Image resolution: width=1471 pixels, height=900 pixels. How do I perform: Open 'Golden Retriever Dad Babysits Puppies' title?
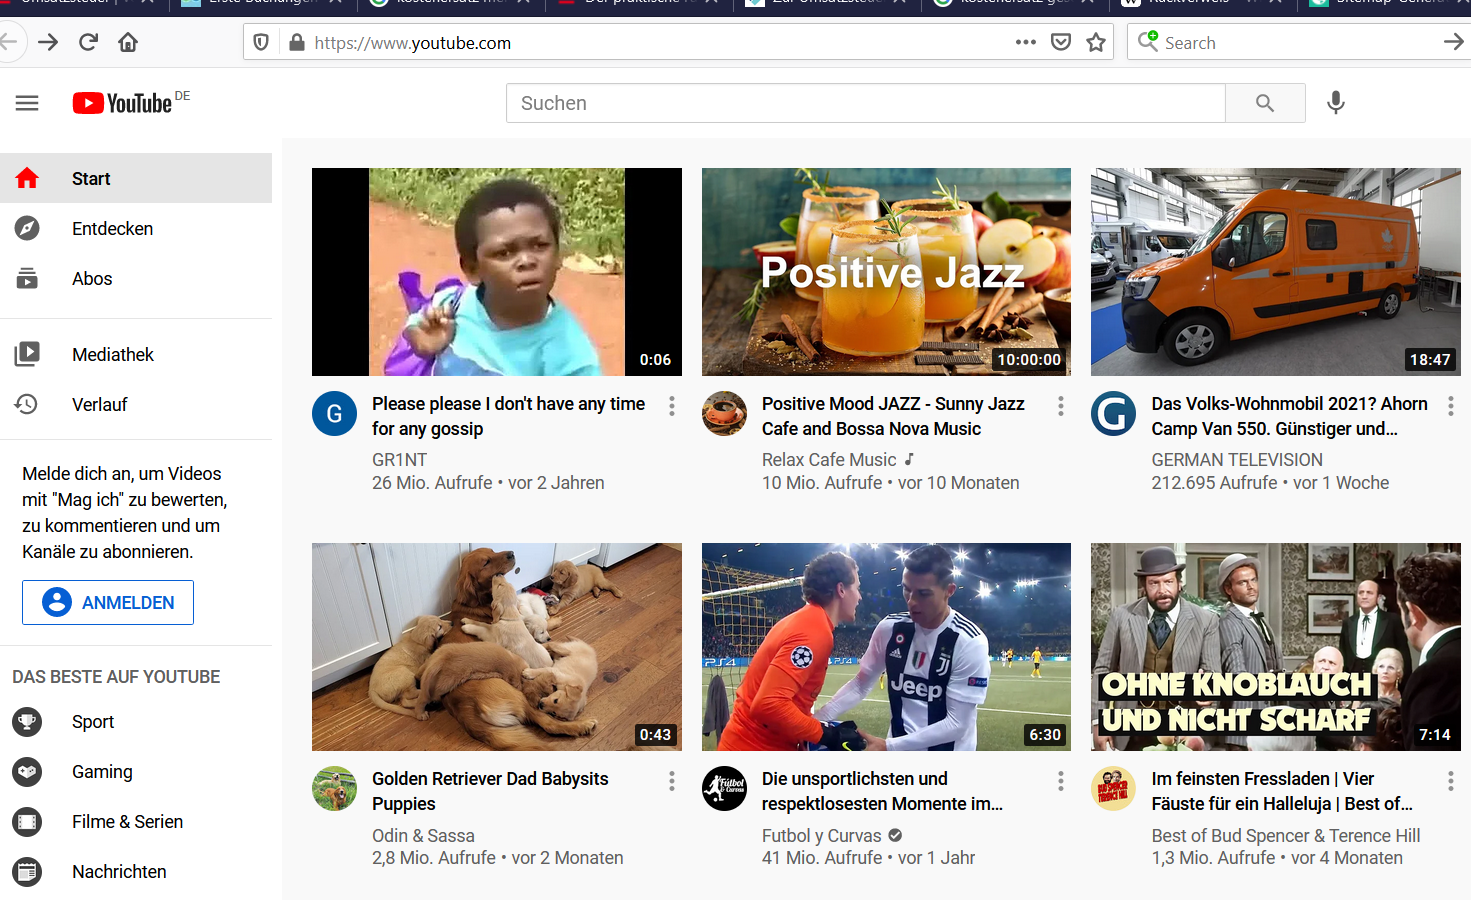tap(490, 791)
